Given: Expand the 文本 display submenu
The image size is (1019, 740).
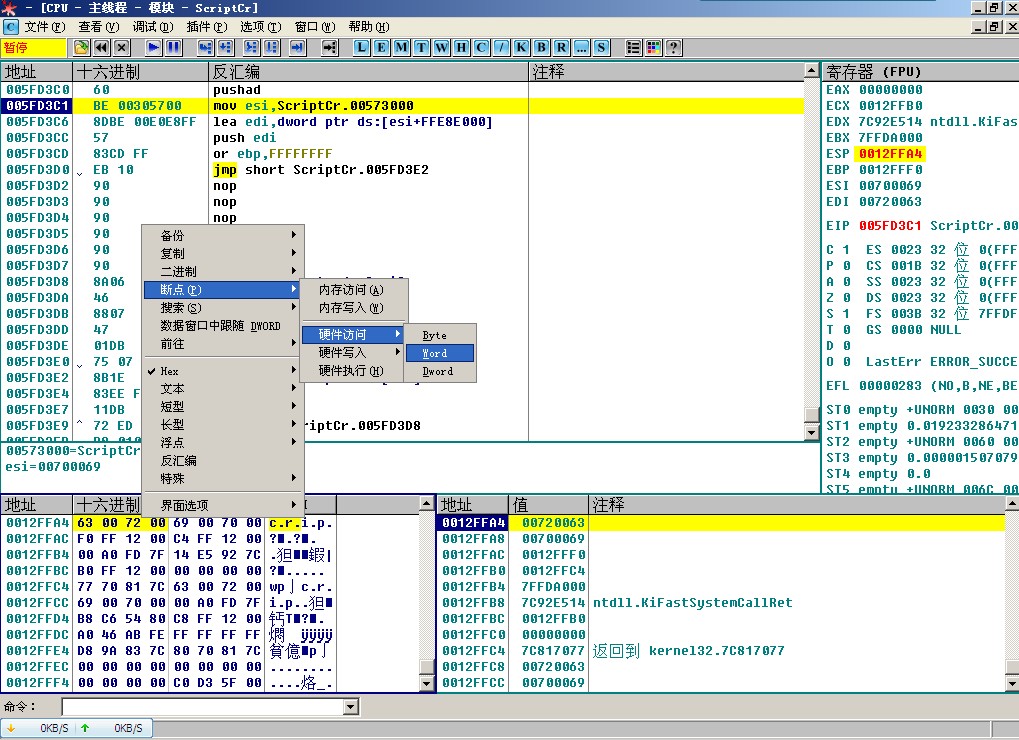Looking at the screenshot, I should pos(222,389).
